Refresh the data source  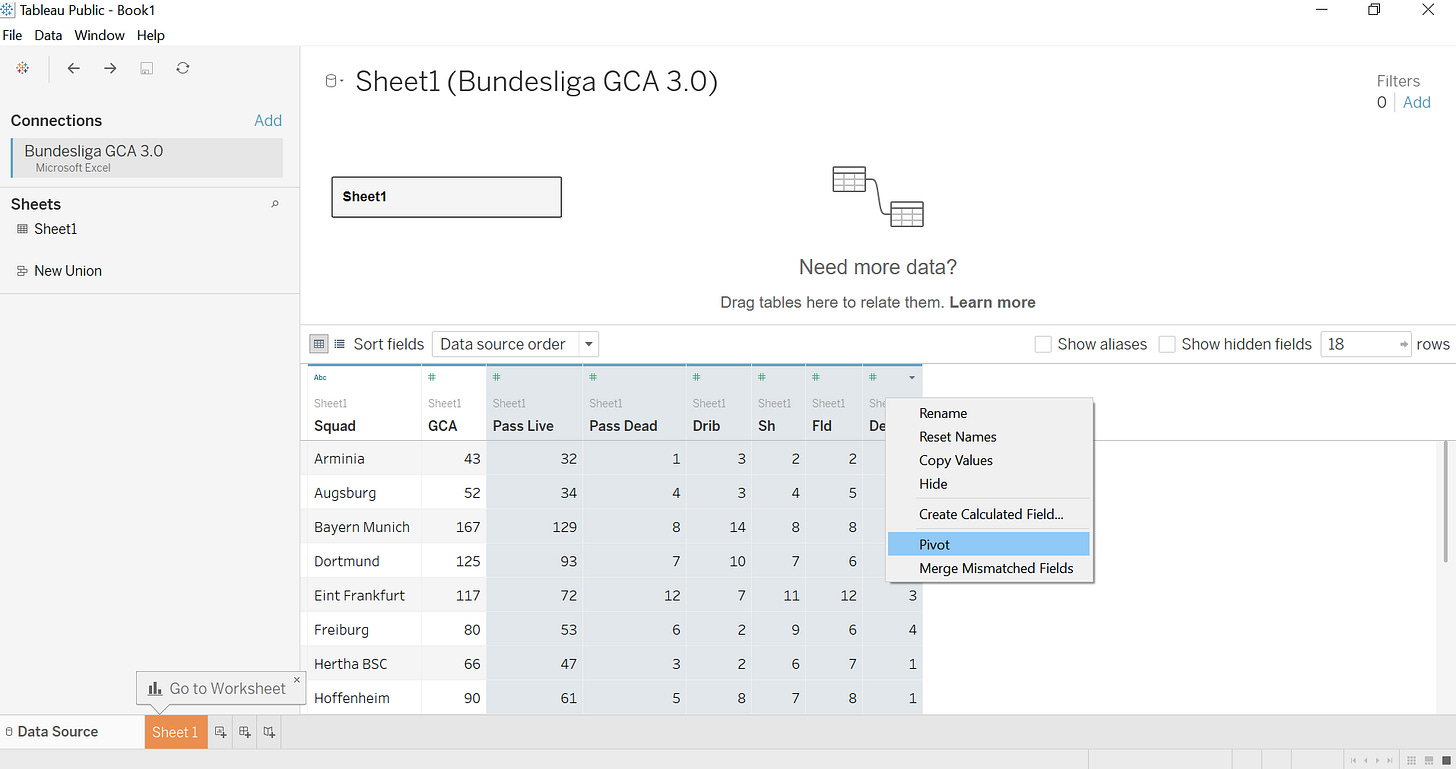(x=182, y=68)
